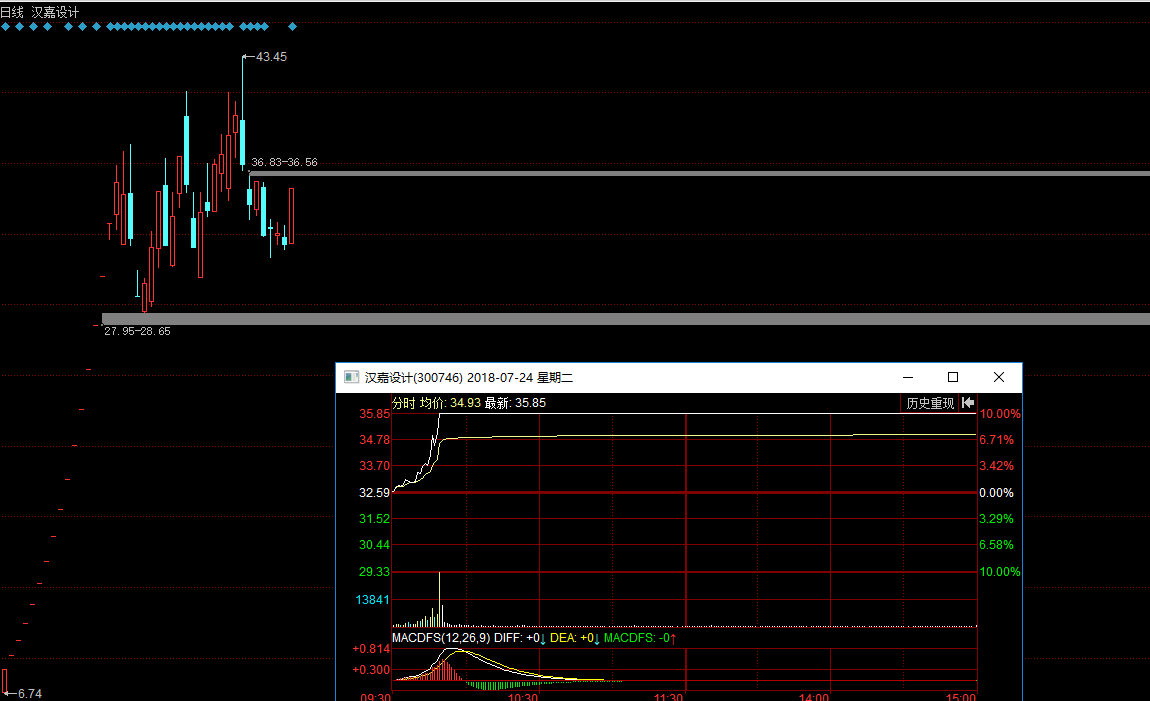This screenshot has height=701, width=1150.
Task: Close the 汉嘉设计(300746) intraday window
Action: click(x=998, y=377)
